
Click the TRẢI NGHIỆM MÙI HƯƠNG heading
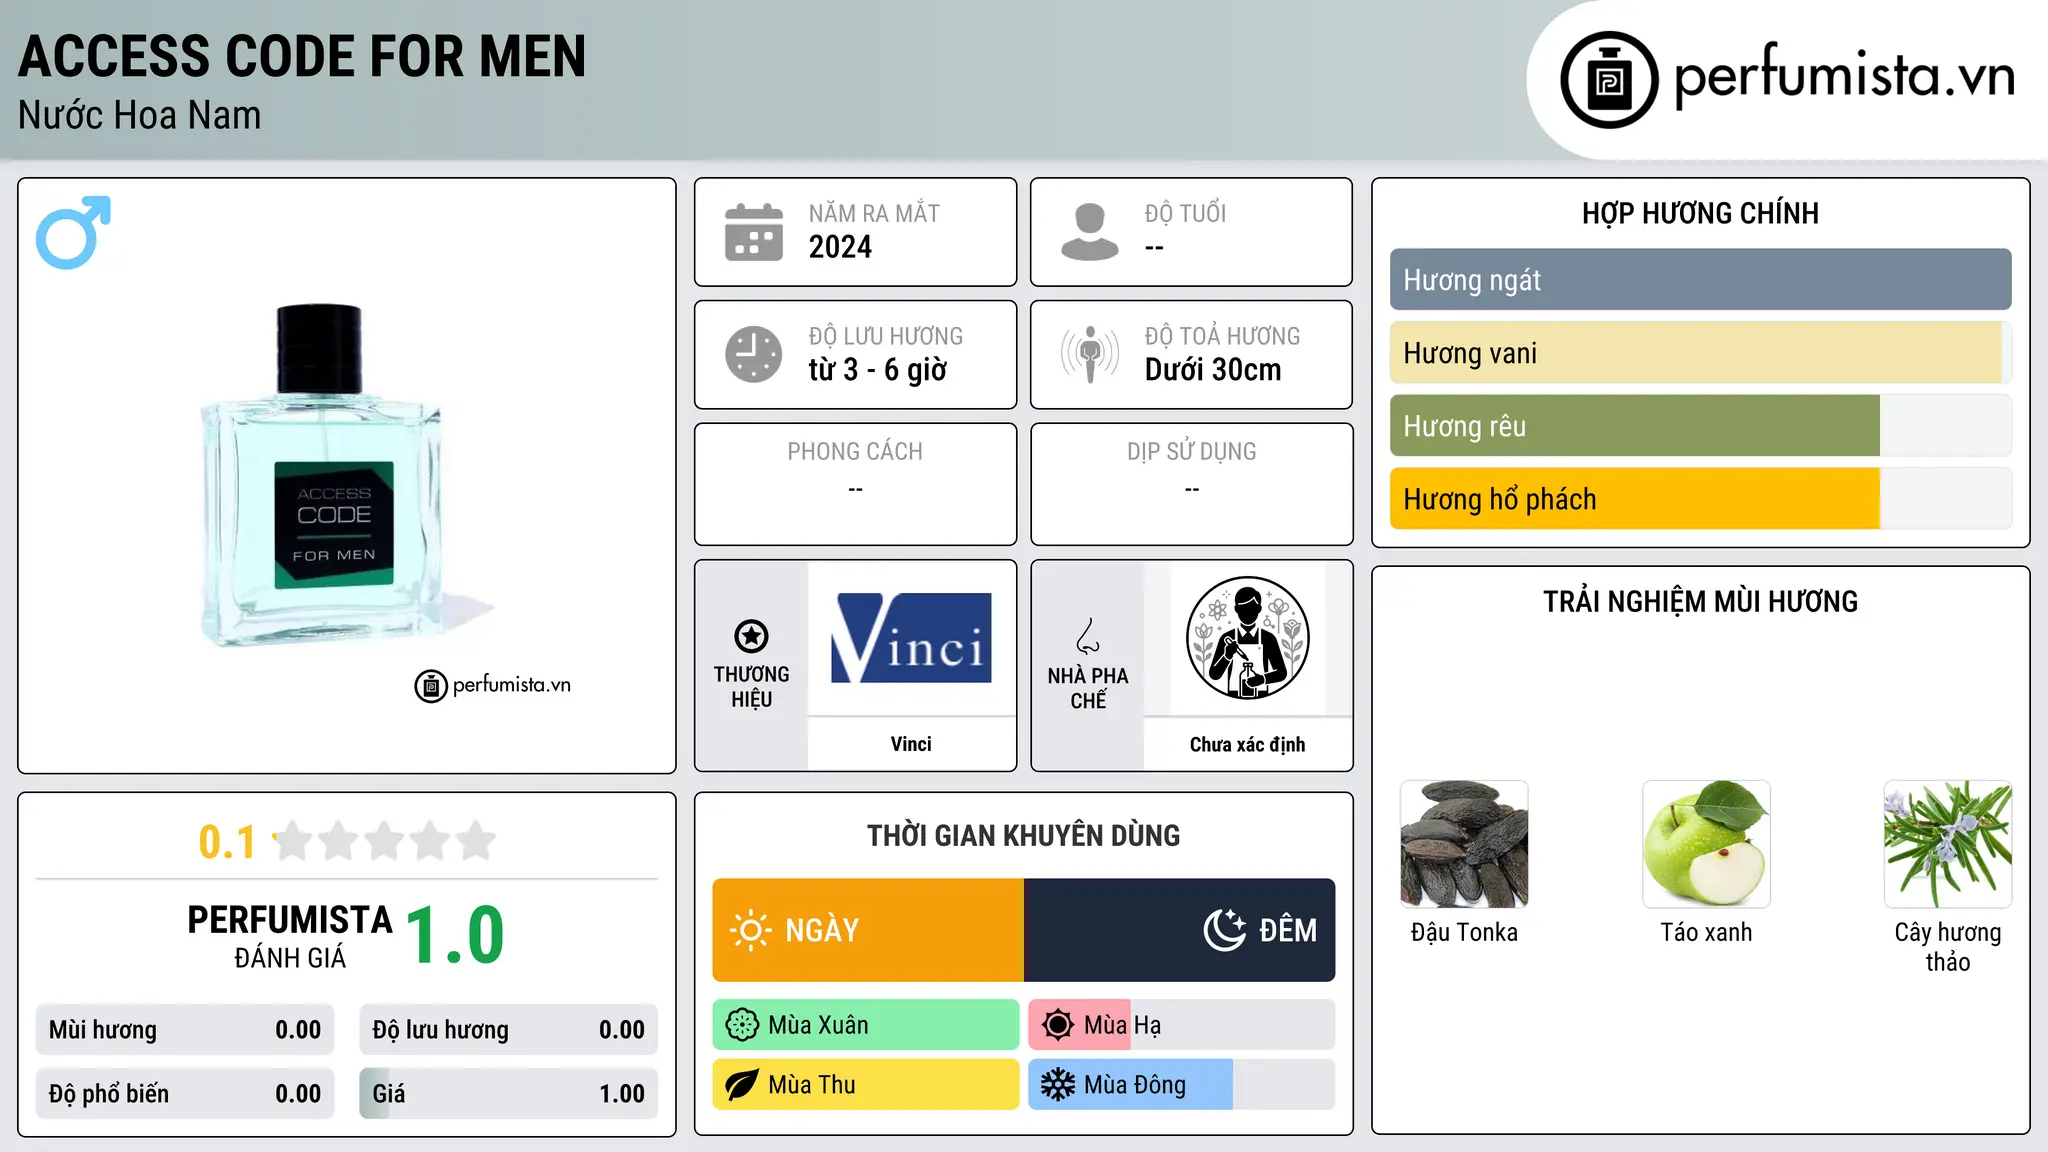point(1700,602)
